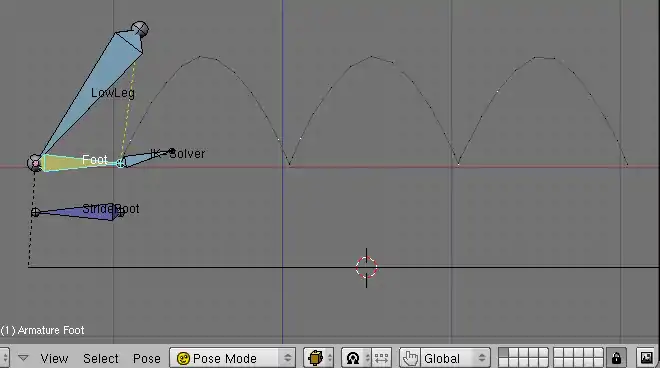Collapse header menus with triangle
The width and height of the screenshot is (660, 368).
[23, 358]
